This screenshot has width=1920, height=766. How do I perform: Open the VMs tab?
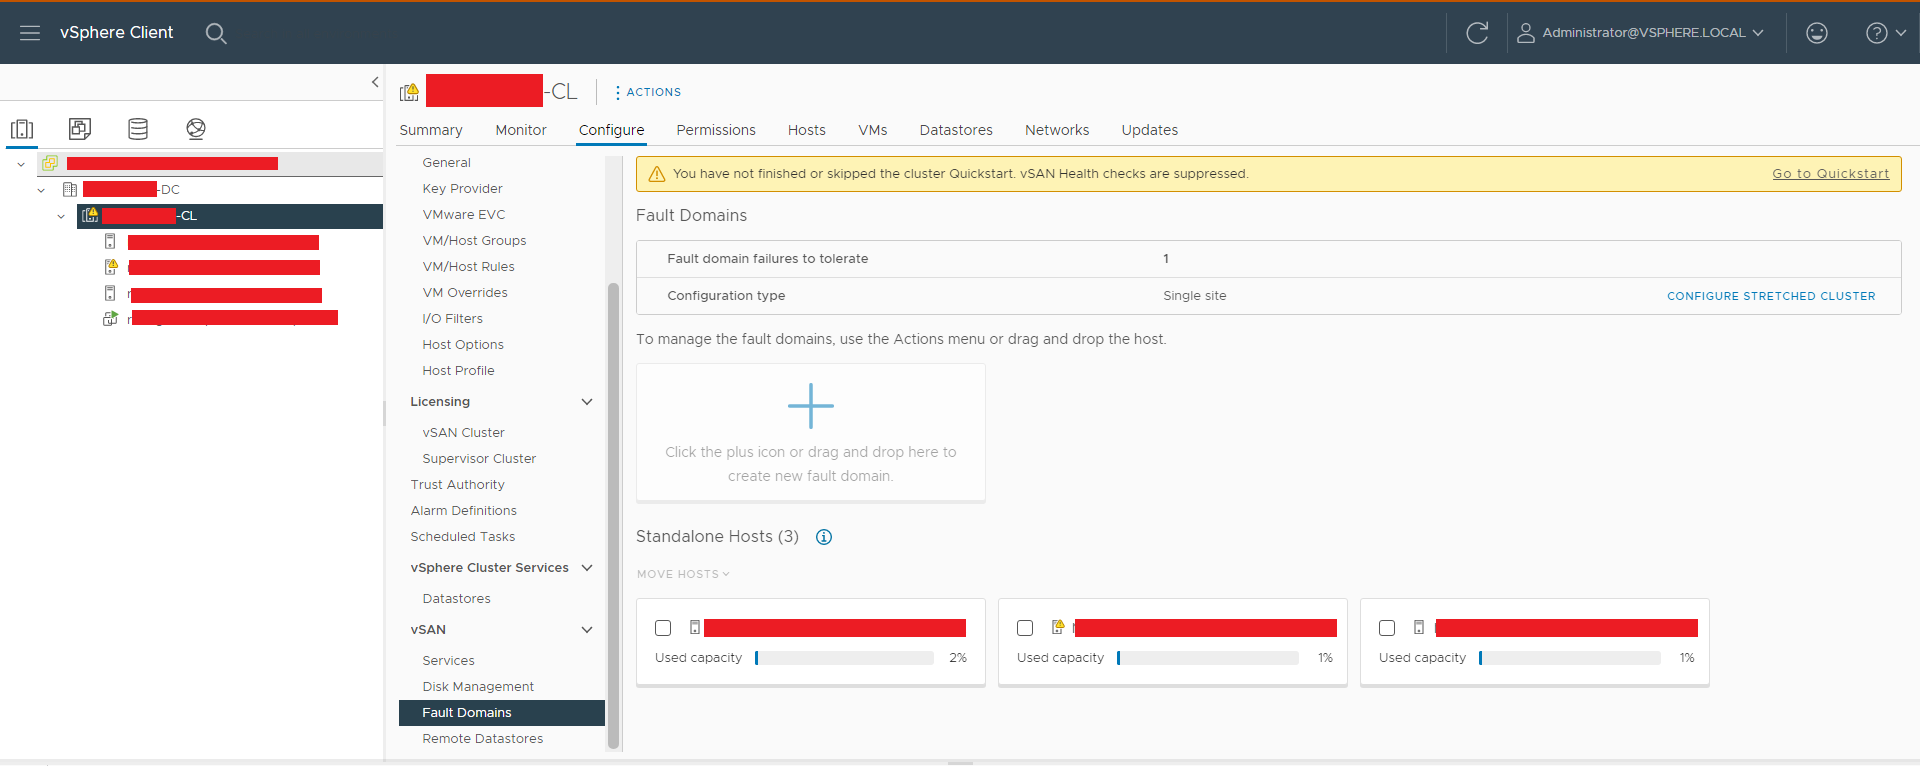point(873,130)
